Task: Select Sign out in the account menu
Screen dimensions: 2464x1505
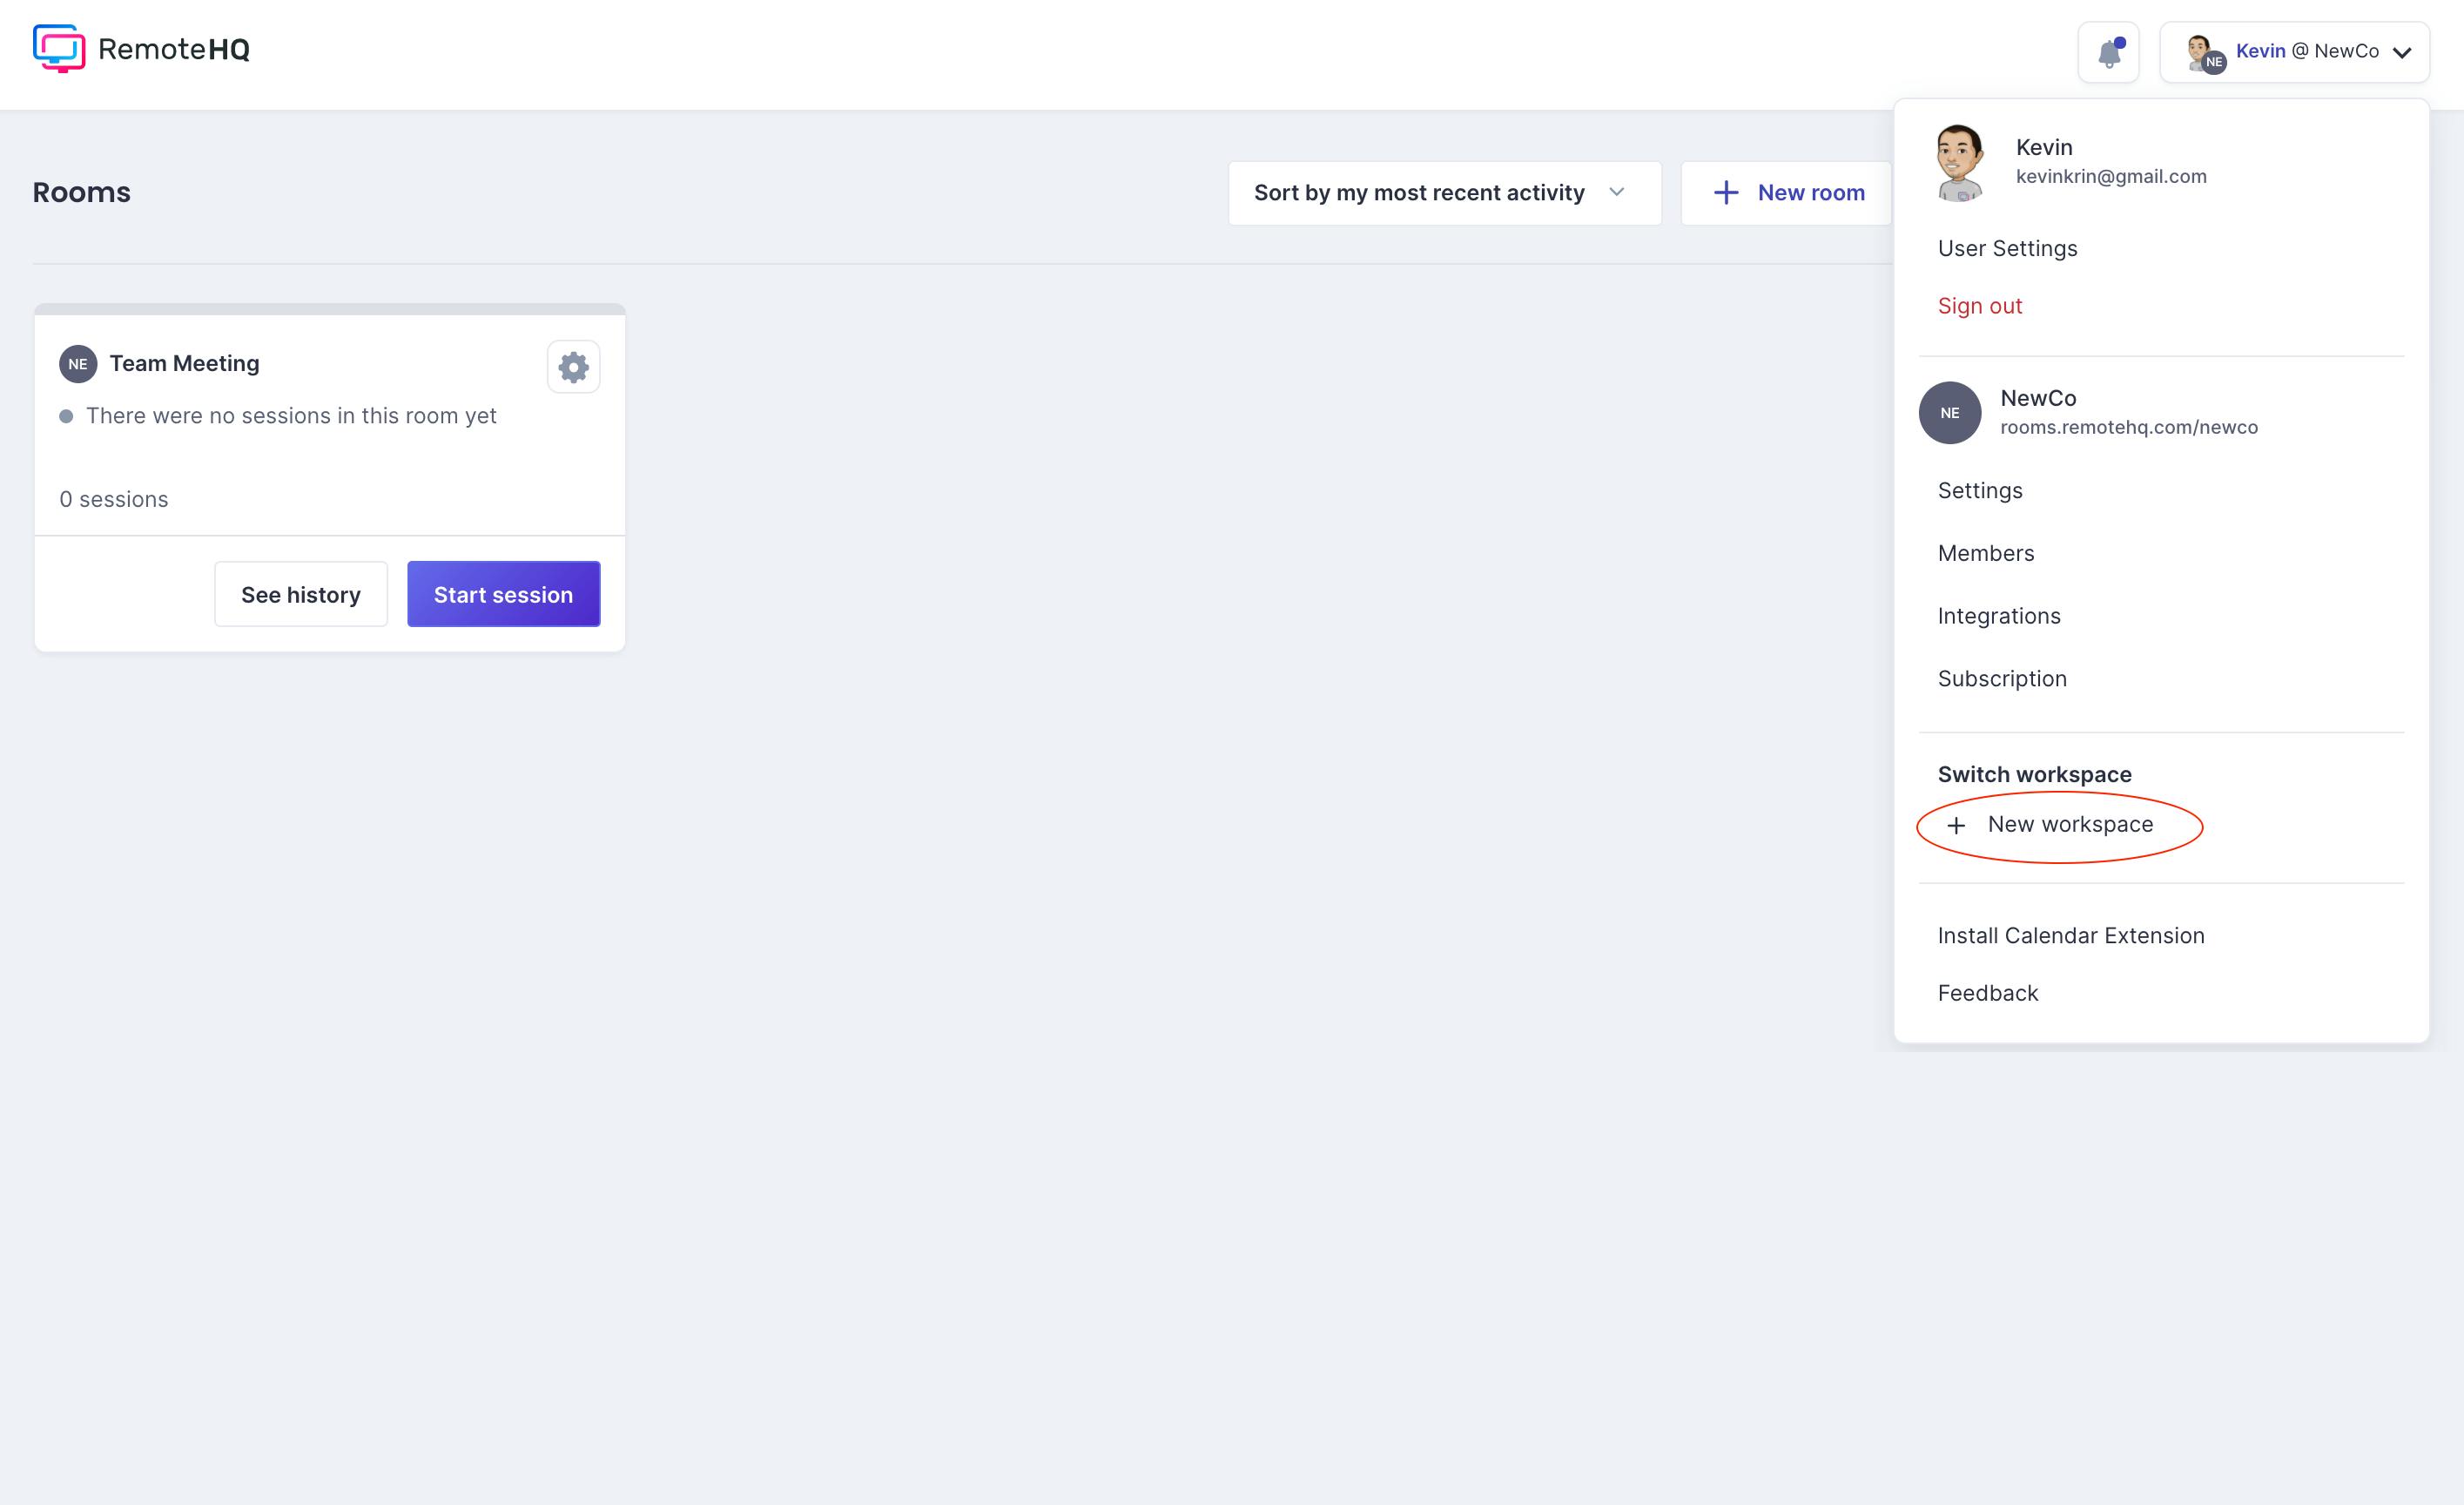Action: pos(1979,306)
